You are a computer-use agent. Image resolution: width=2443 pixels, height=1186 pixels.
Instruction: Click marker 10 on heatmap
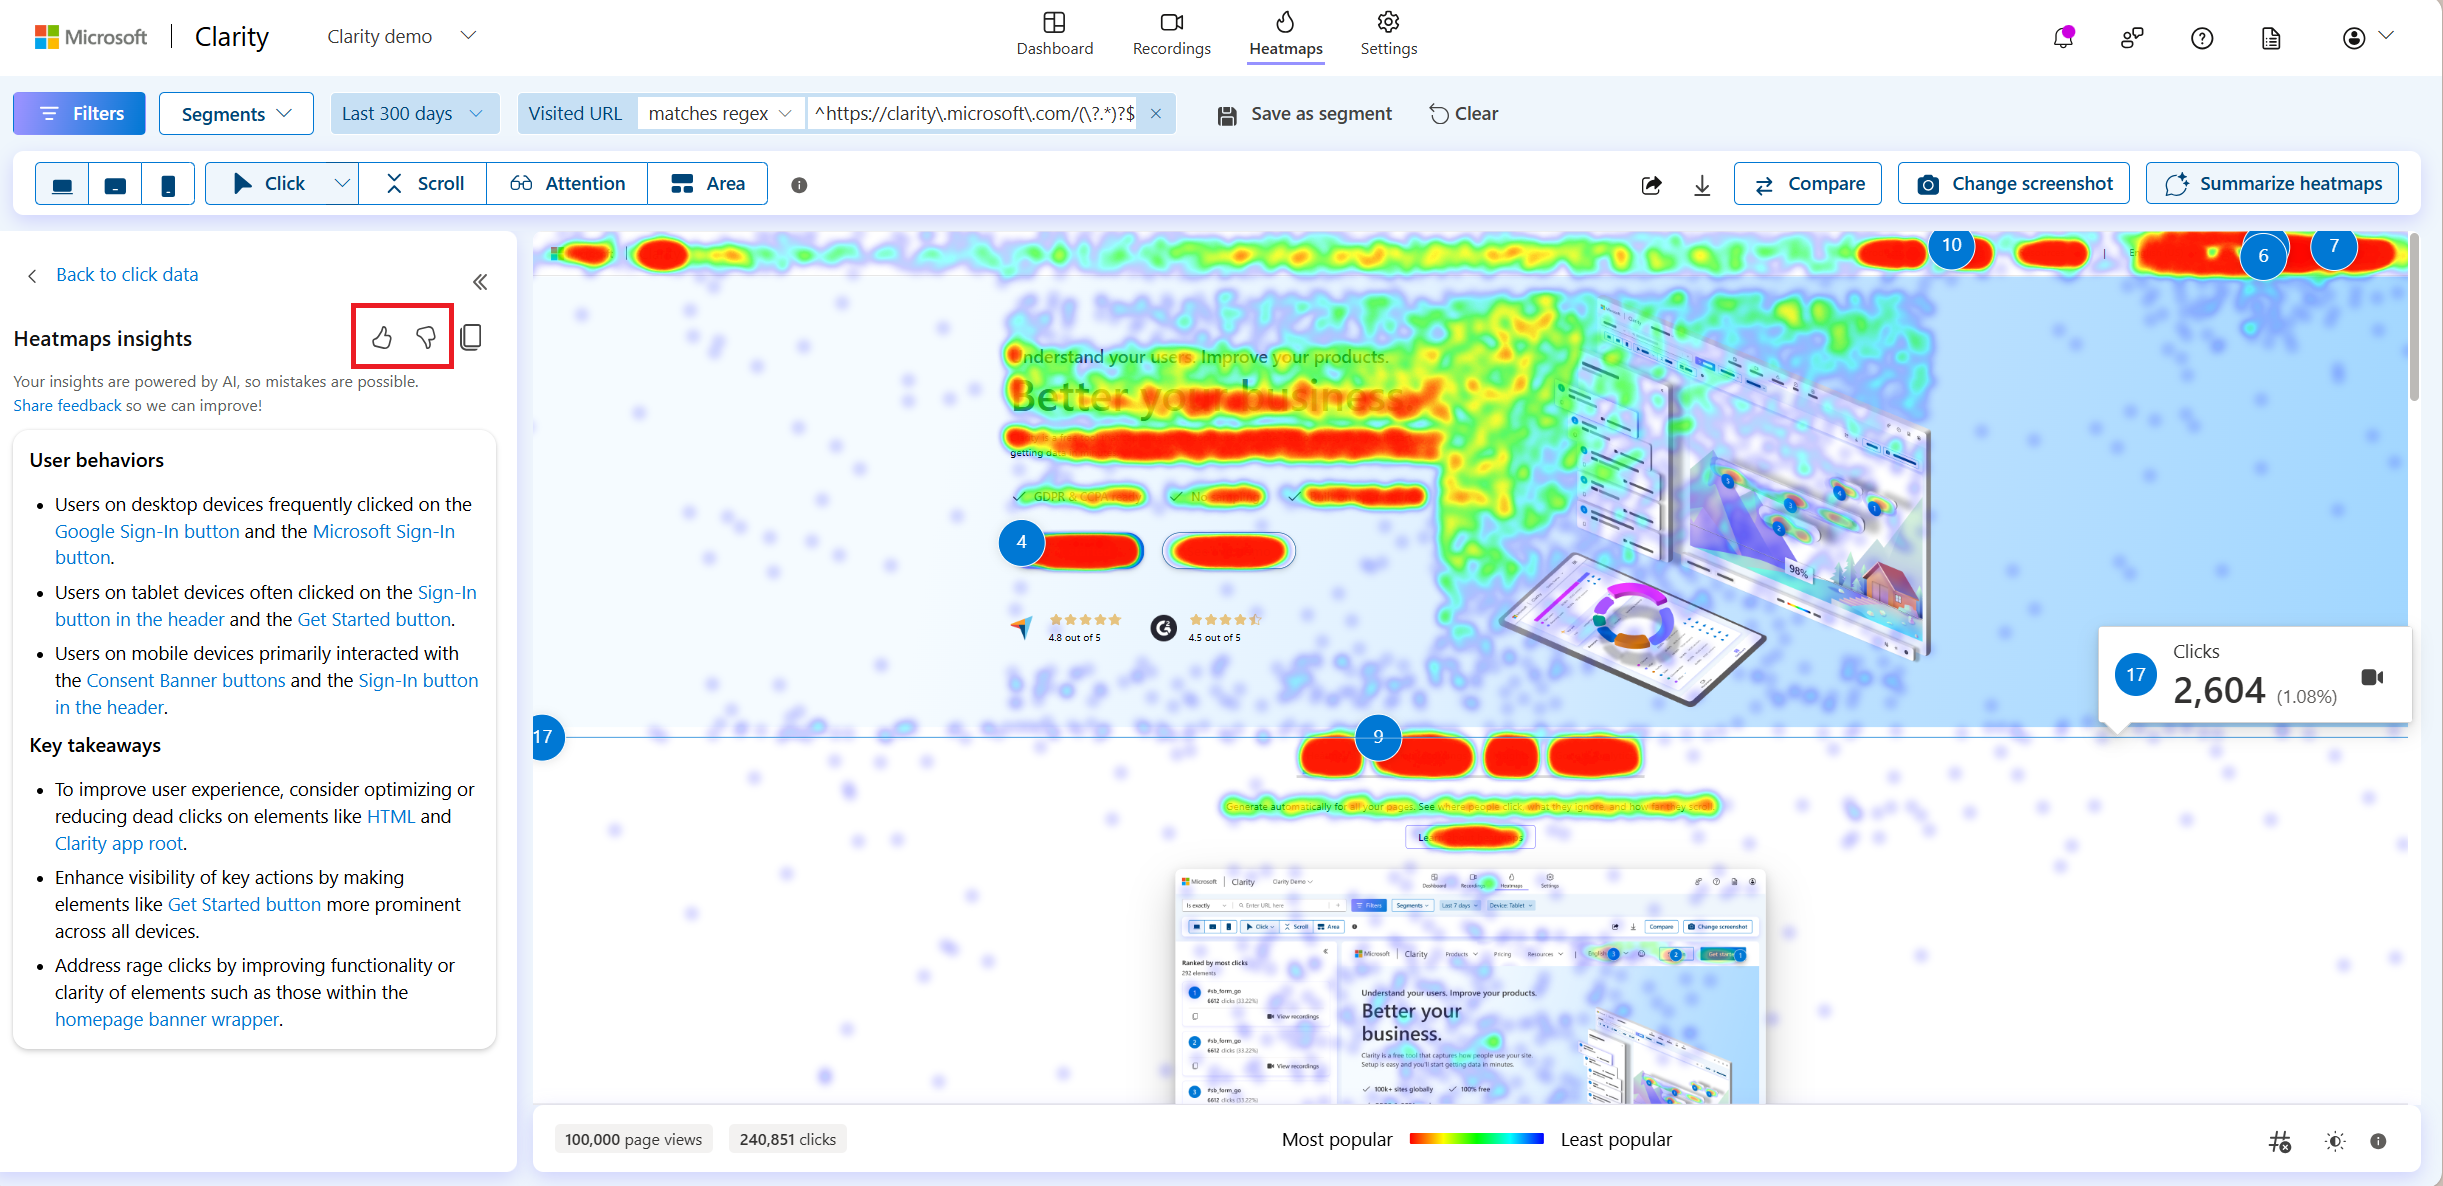pos(1951,245)
